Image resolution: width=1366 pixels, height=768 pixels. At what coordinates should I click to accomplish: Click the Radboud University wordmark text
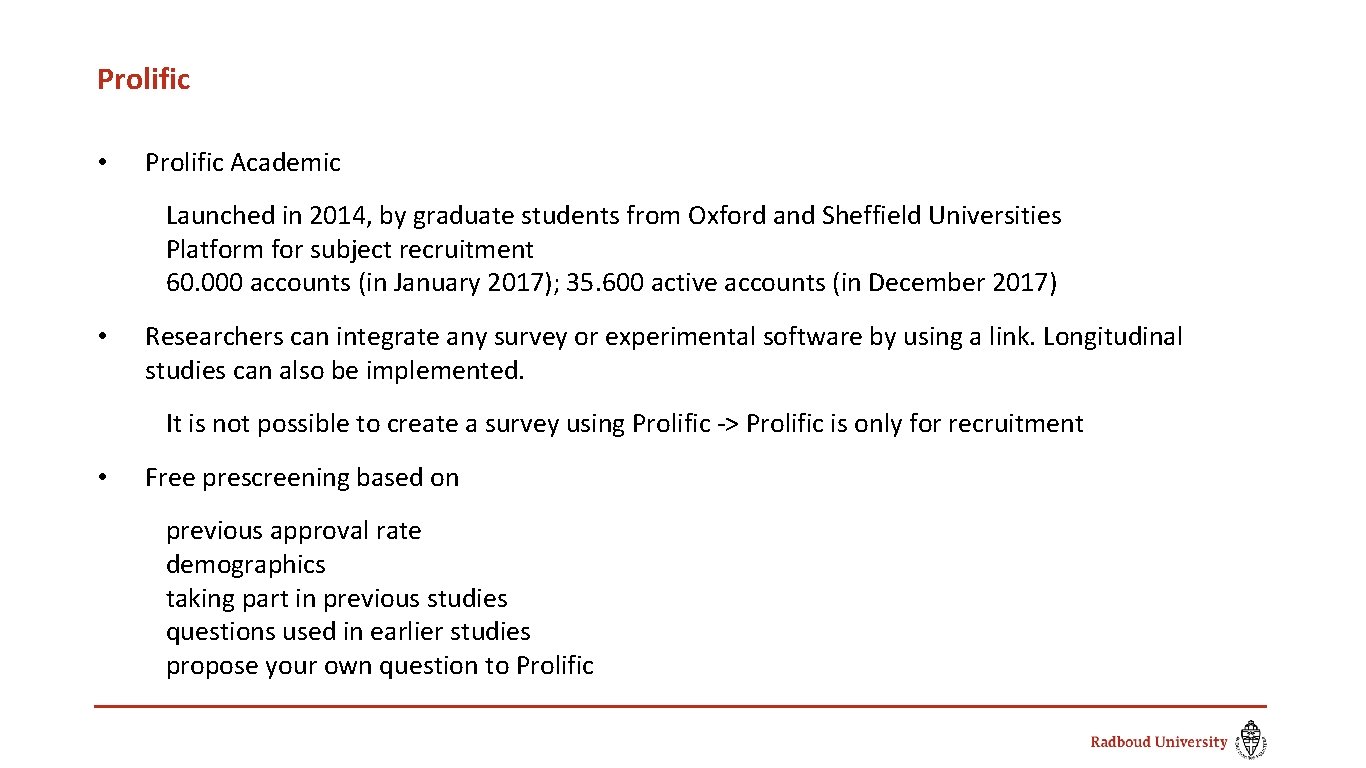(1158, 742)
